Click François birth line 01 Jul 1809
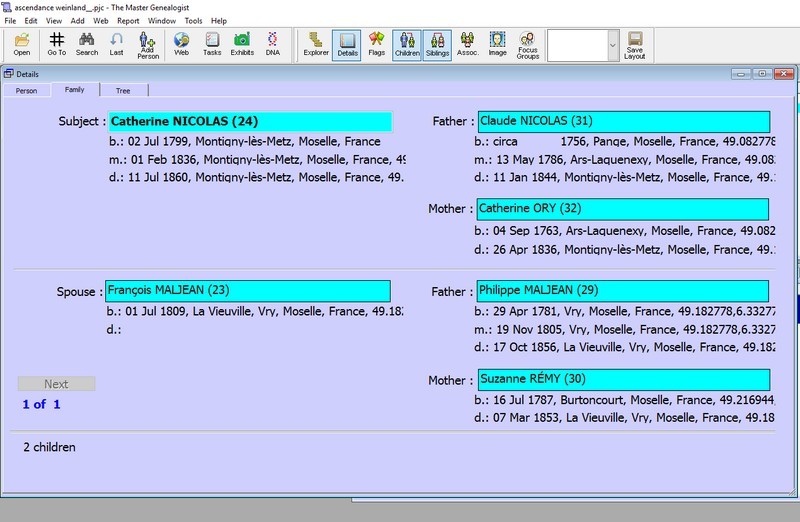Viewport: 800px width, 522px height. pos(255,311)
